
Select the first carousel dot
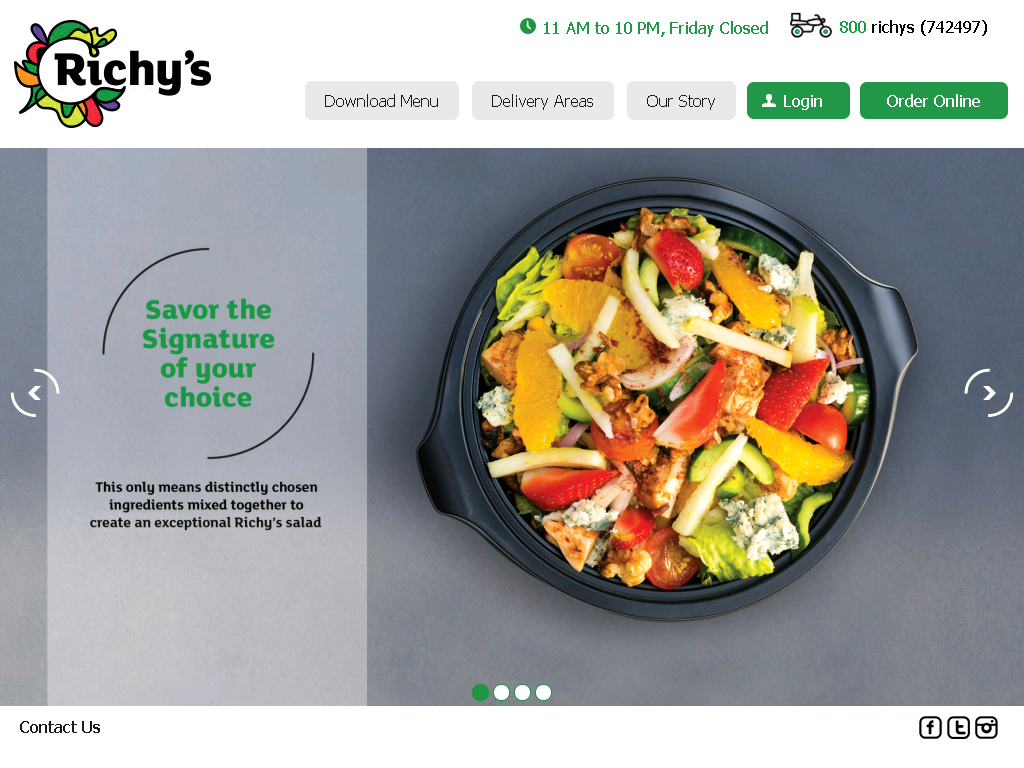pyautogui.click(x=481, y=692)
